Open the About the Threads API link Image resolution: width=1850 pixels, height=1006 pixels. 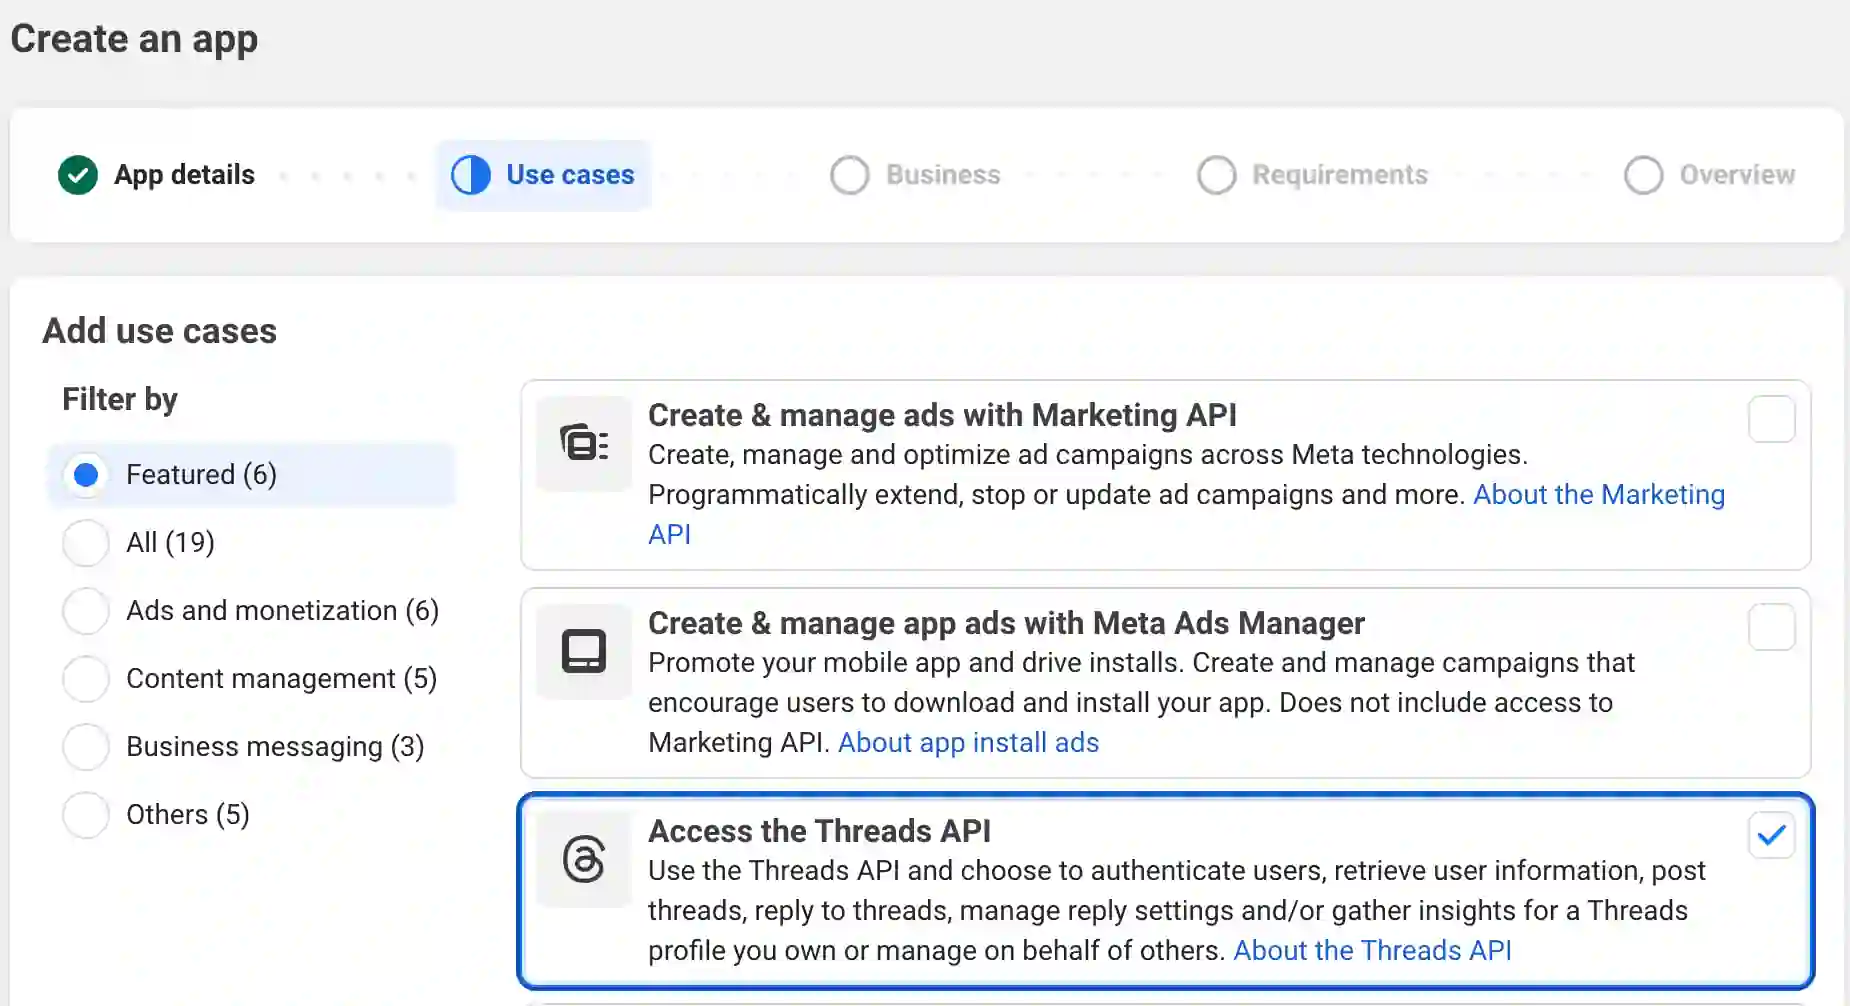[1372, 951]
